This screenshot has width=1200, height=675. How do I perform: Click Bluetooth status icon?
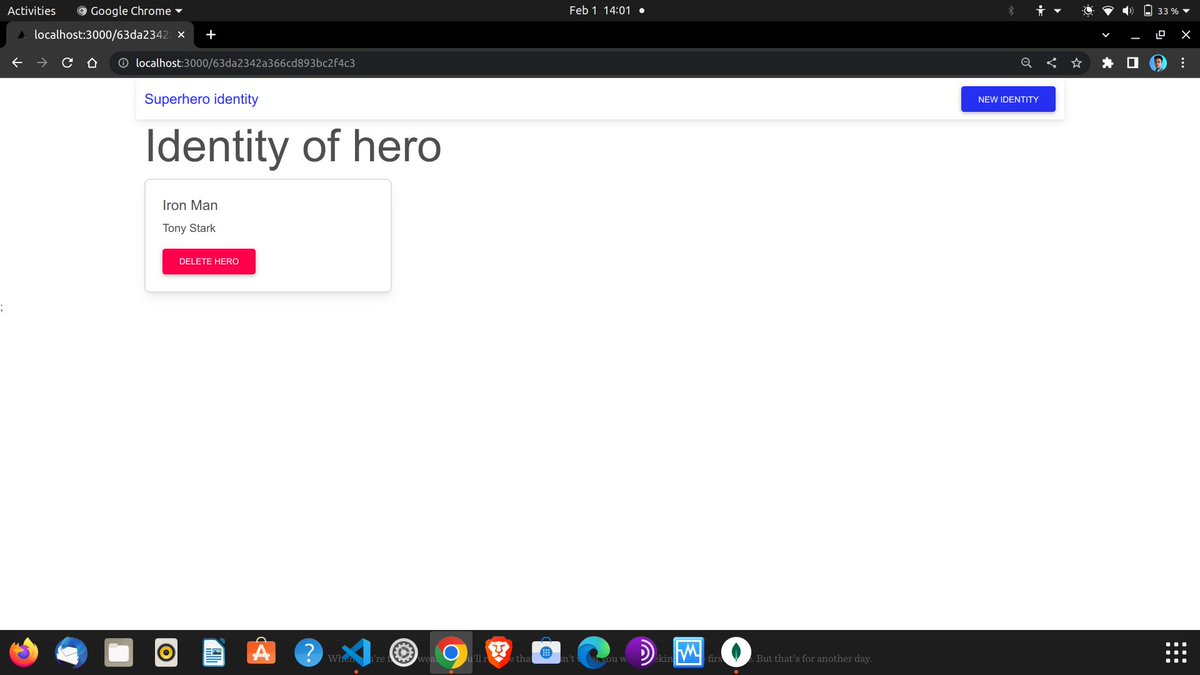point(1010,10)
